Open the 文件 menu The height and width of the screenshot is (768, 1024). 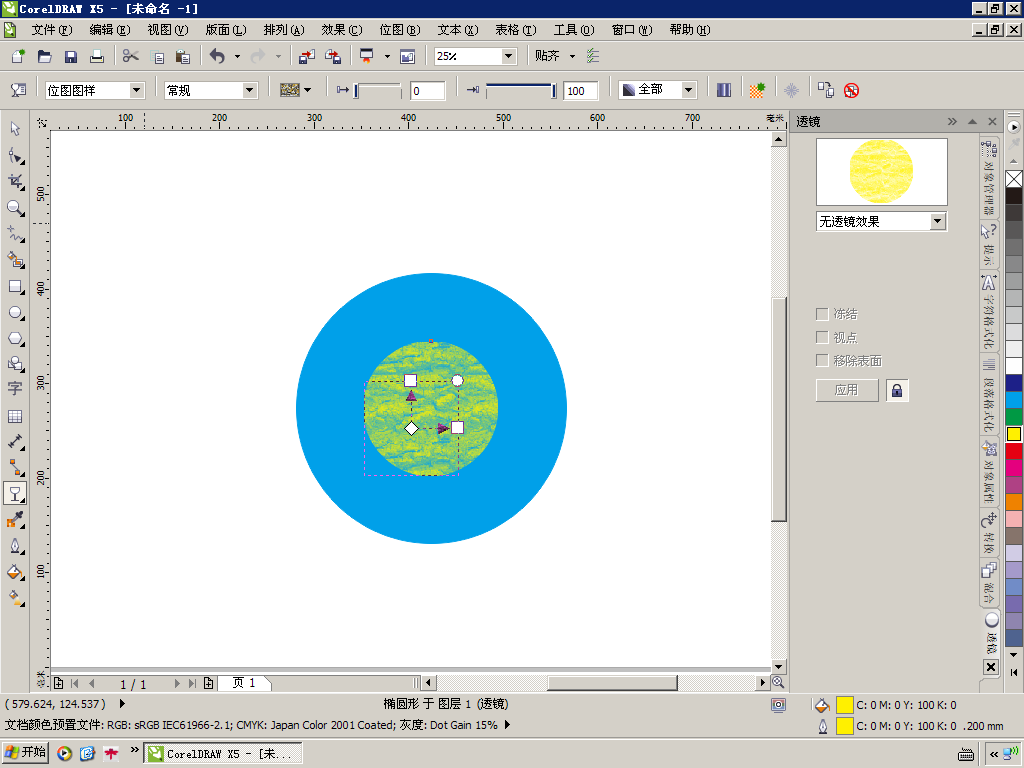tap(52, 30)
